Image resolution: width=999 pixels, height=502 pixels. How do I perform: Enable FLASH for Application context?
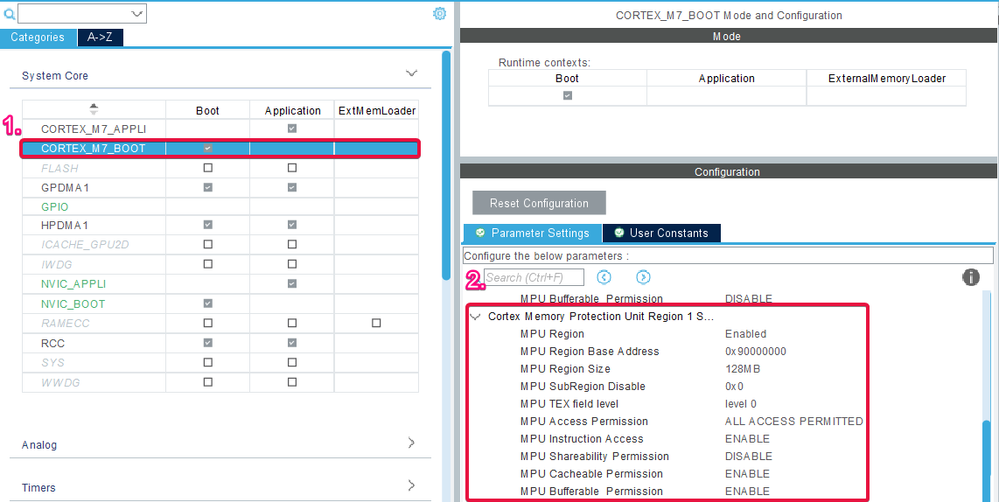tap(292, 168)
